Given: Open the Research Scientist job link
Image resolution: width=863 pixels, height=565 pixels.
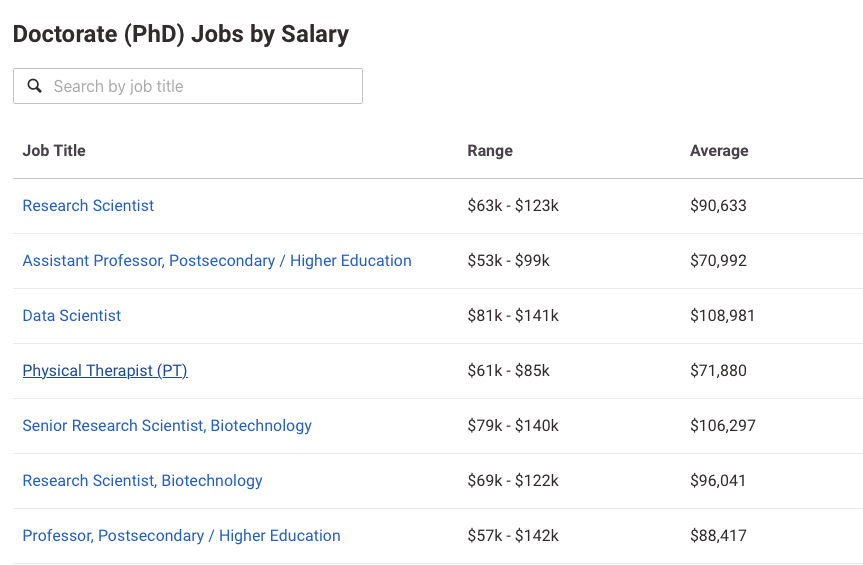Looking at the screenshot, I should (88, 206).
